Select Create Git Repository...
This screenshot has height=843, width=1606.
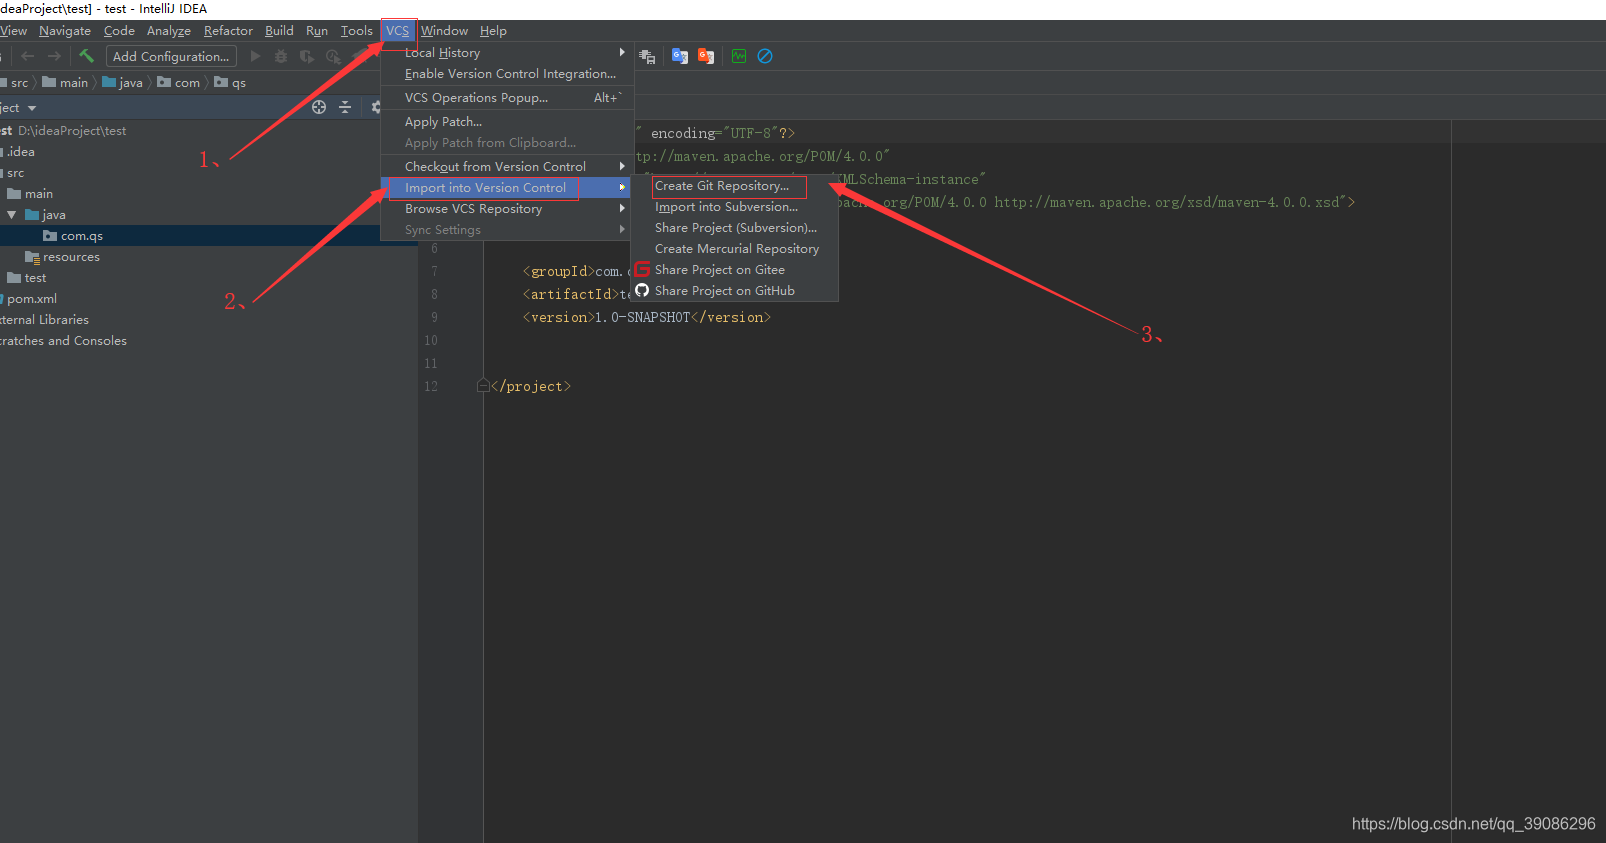coord(734,186)
